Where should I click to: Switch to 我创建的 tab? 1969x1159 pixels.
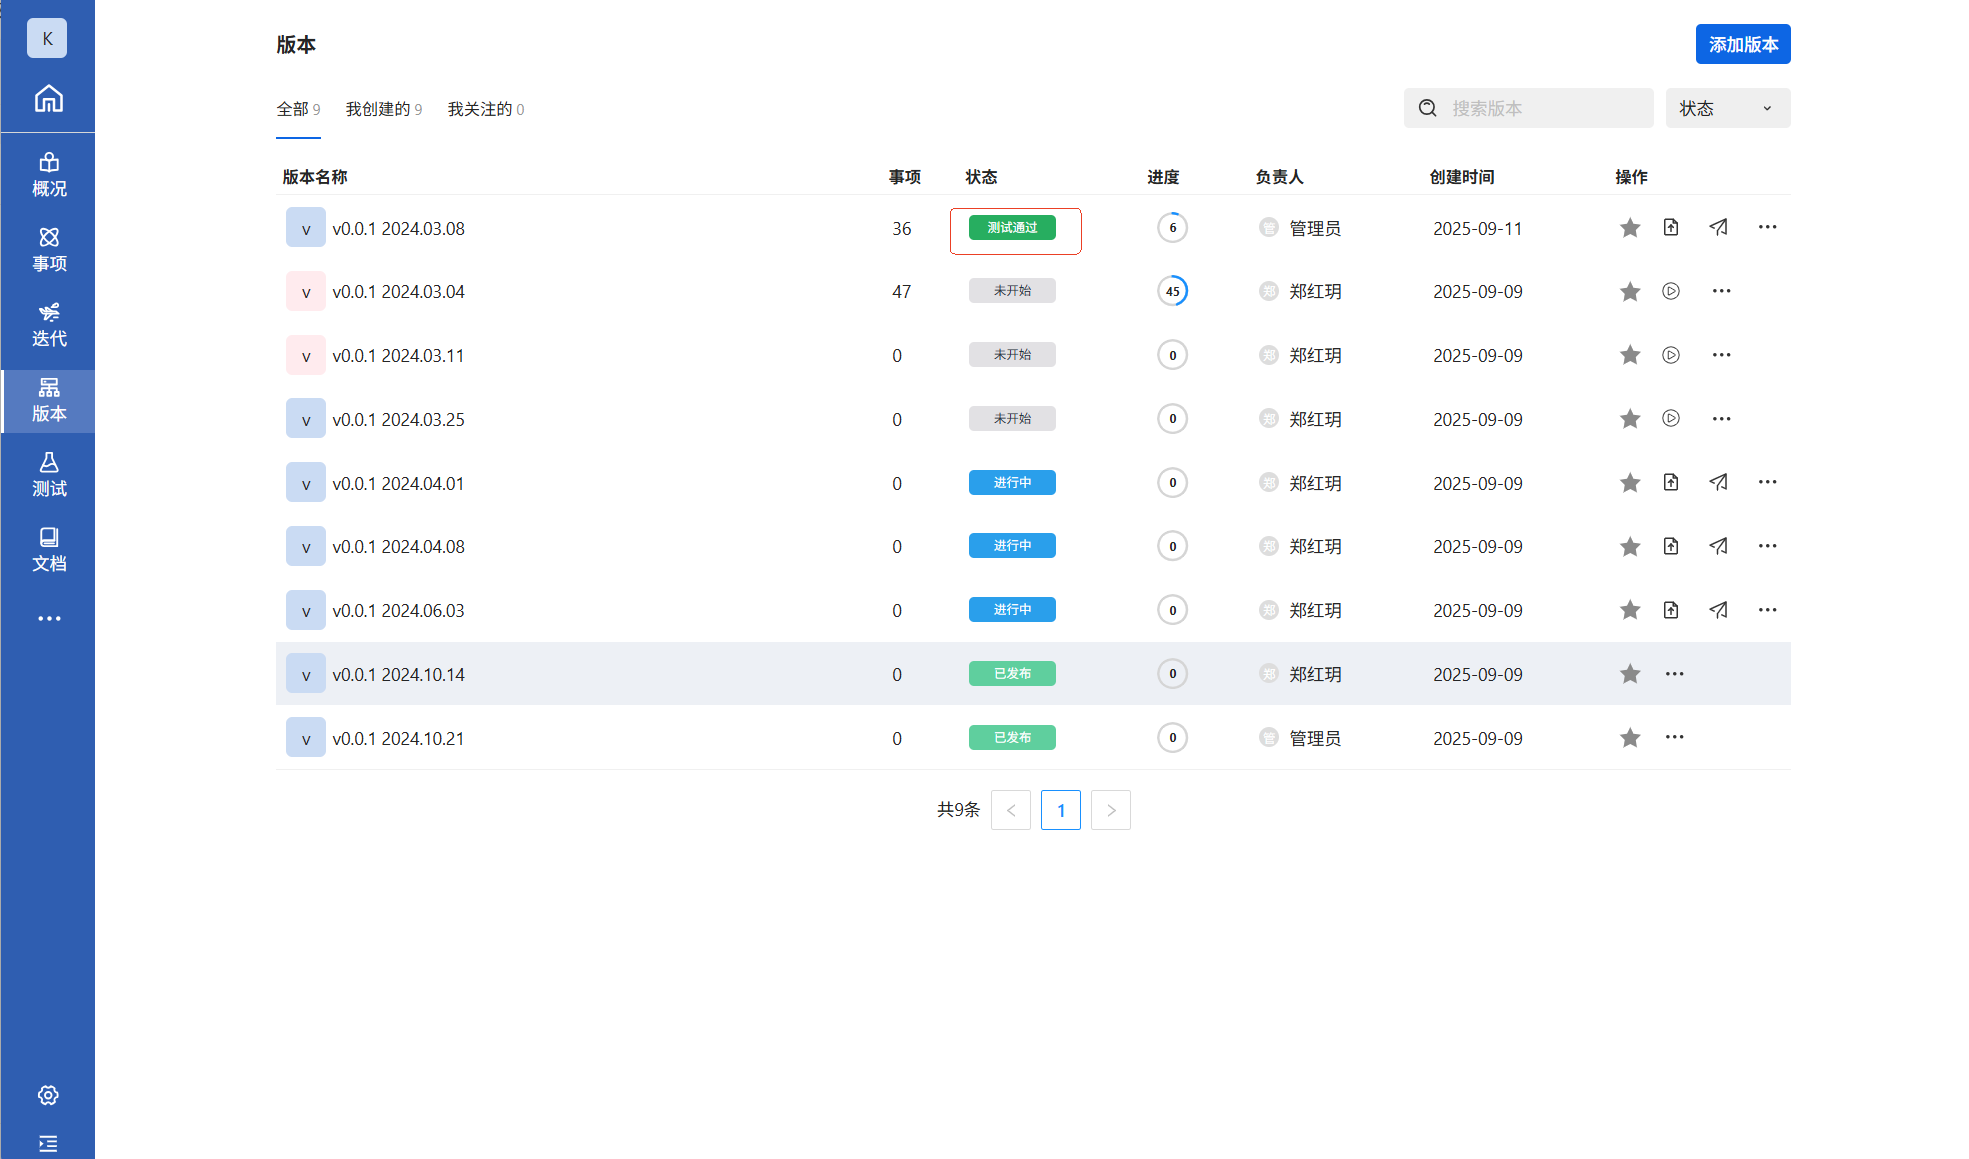coord(383,109)
